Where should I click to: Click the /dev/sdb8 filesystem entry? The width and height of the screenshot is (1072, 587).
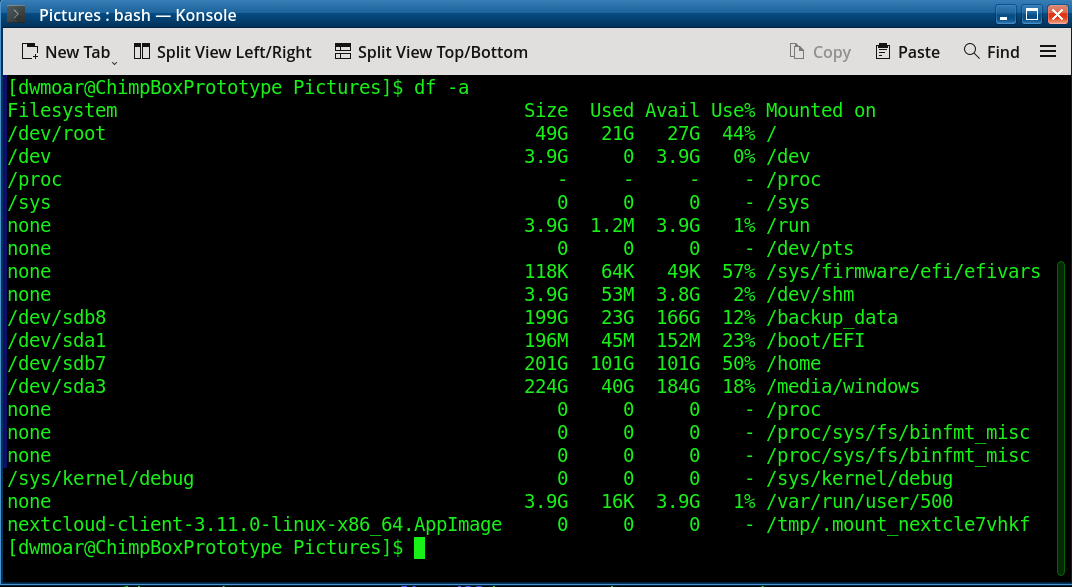pyautogui.click(x=57, y=318)
